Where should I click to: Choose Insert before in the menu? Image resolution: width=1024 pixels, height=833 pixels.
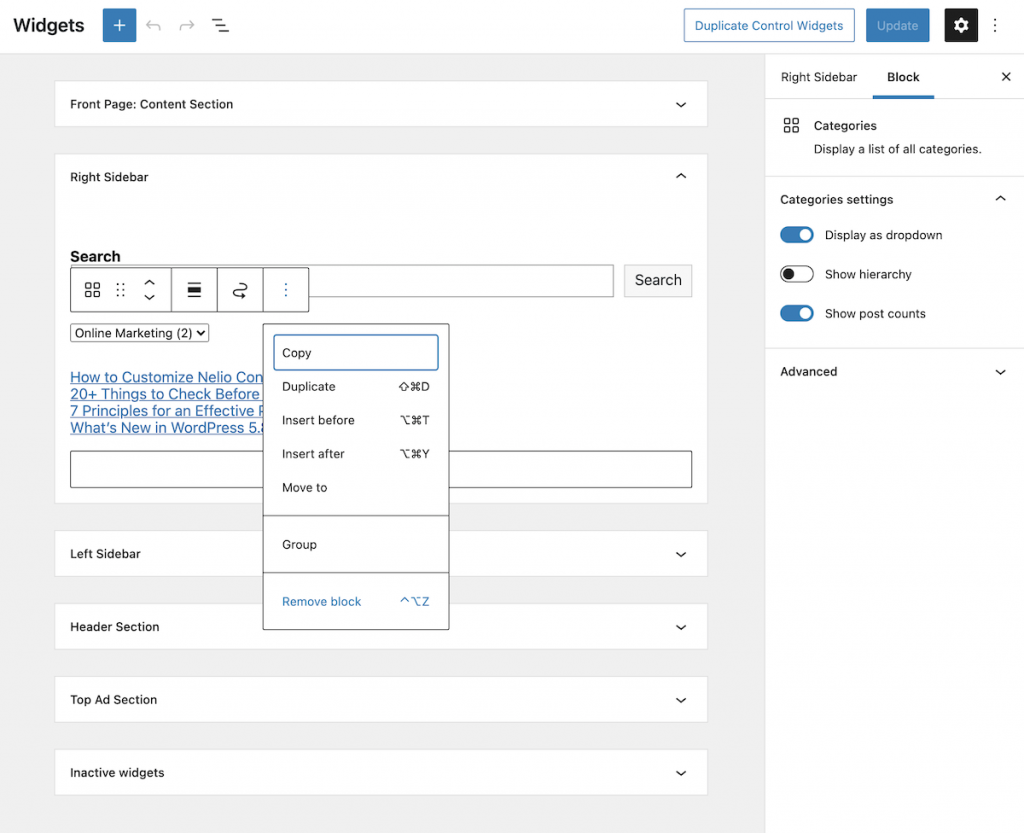(x=356, y=420)
